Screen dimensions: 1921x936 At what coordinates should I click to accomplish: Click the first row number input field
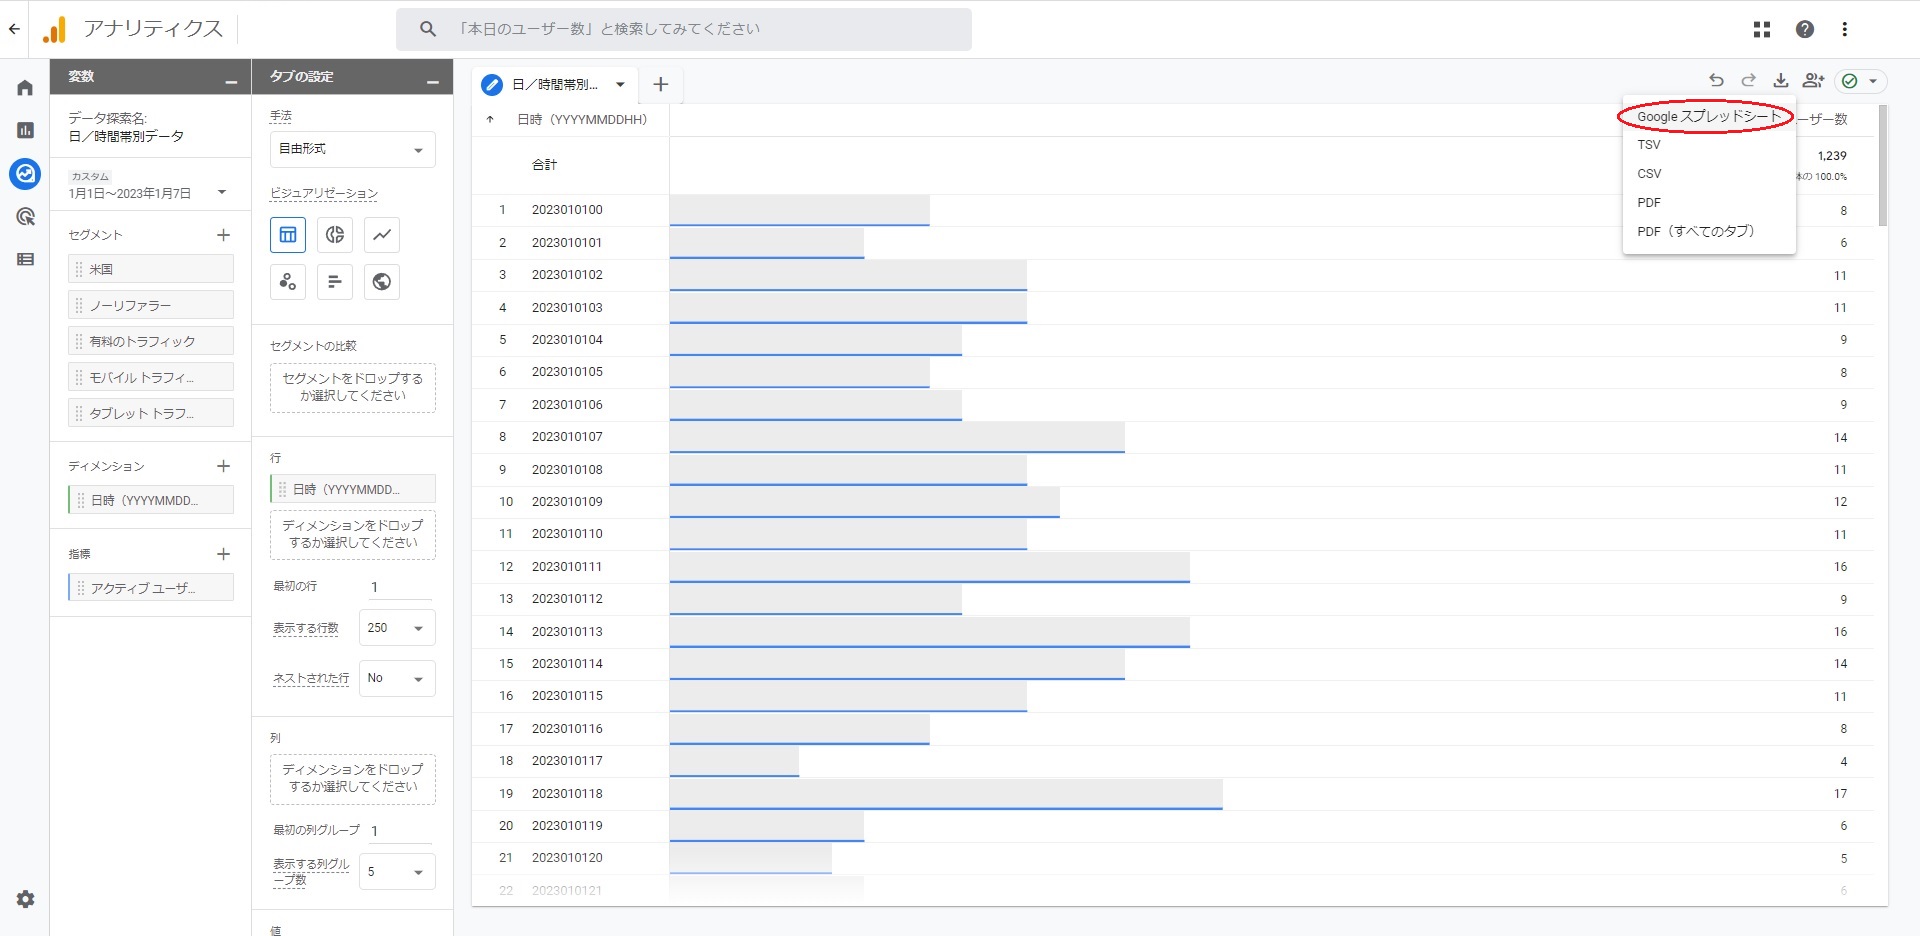[401, 588]
